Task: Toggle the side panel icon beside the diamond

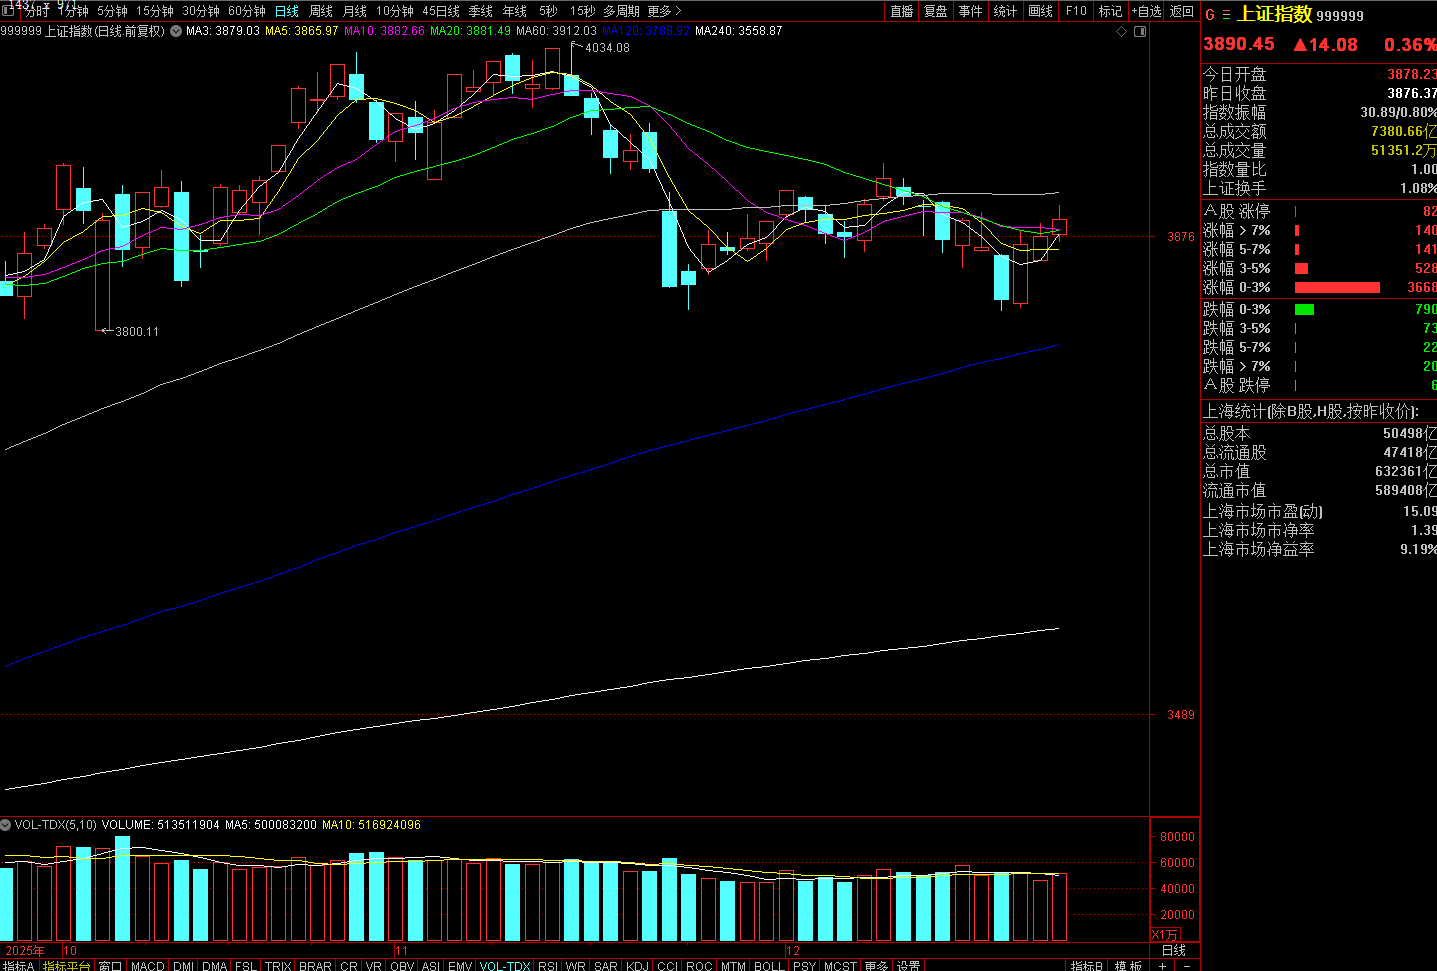Action: pos(1140,31)
